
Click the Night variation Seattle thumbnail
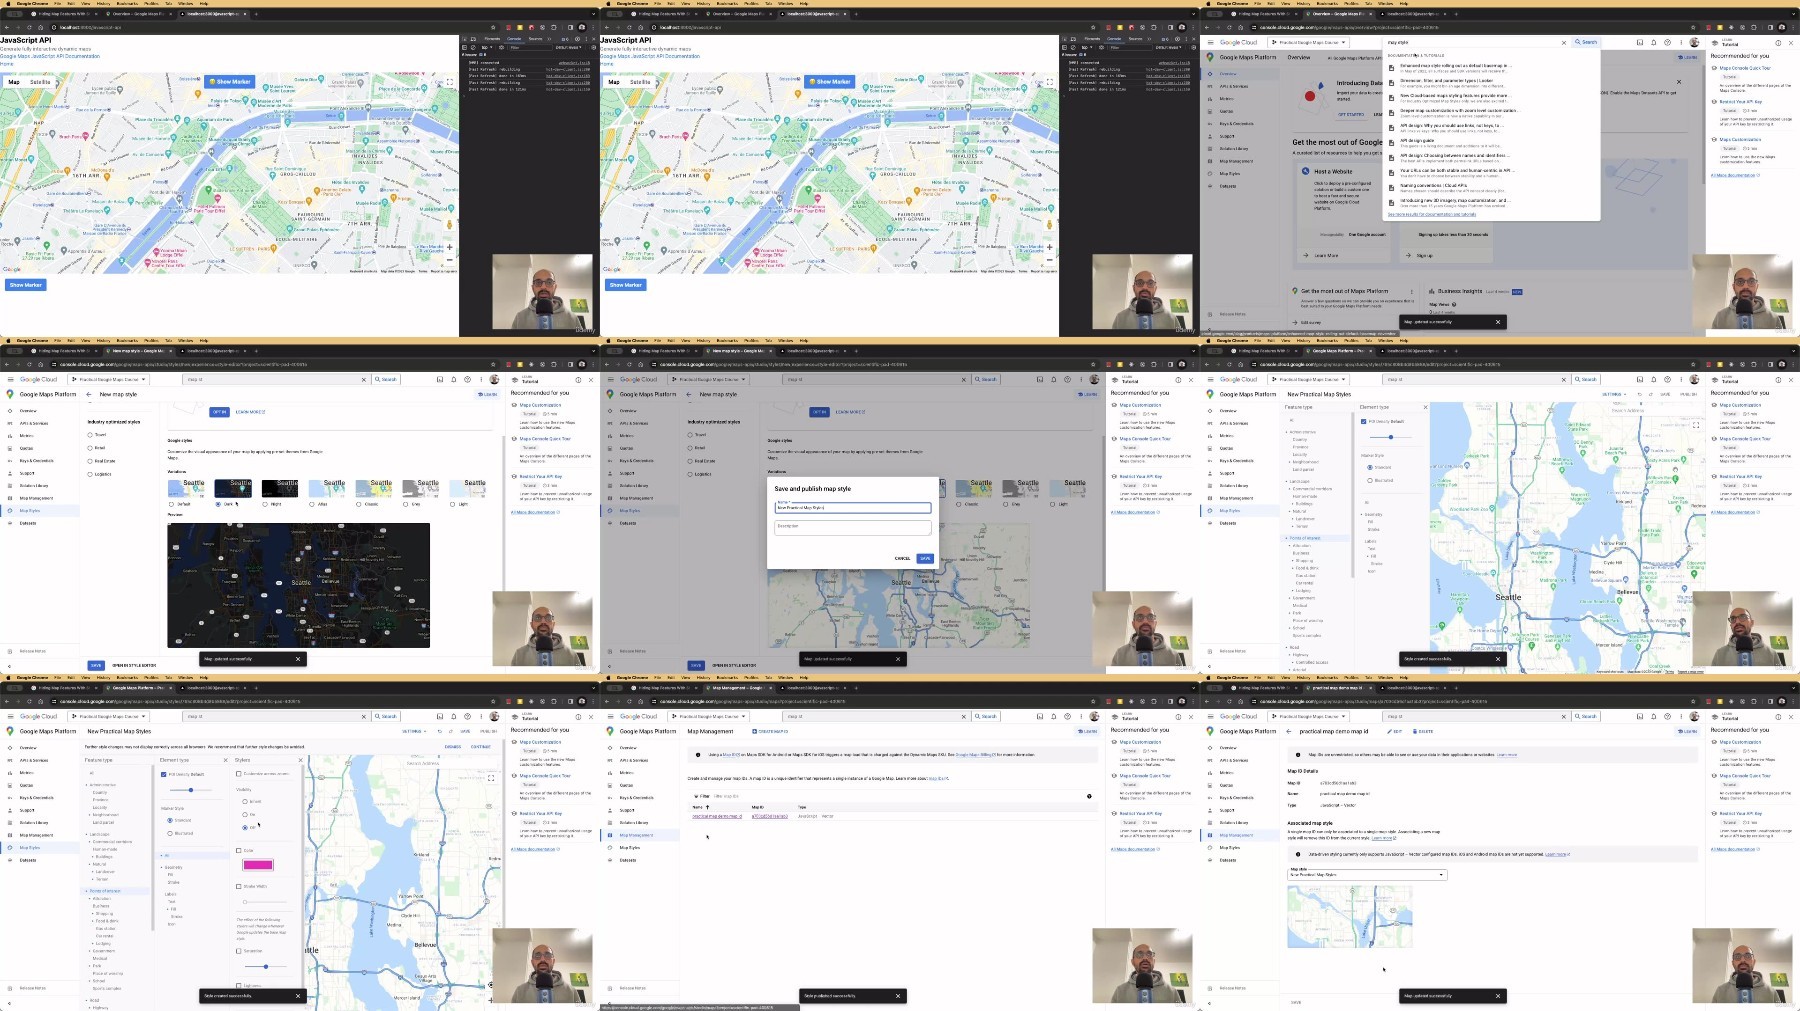280,488
